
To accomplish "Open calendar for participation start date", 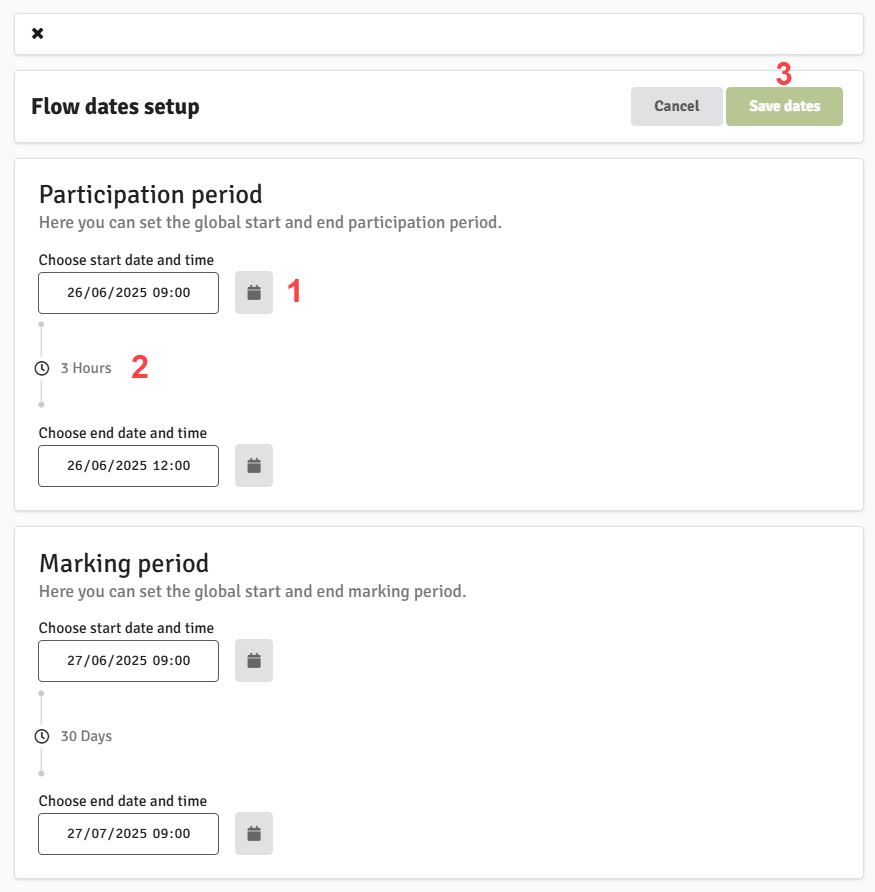I will [x=254, y=292].
